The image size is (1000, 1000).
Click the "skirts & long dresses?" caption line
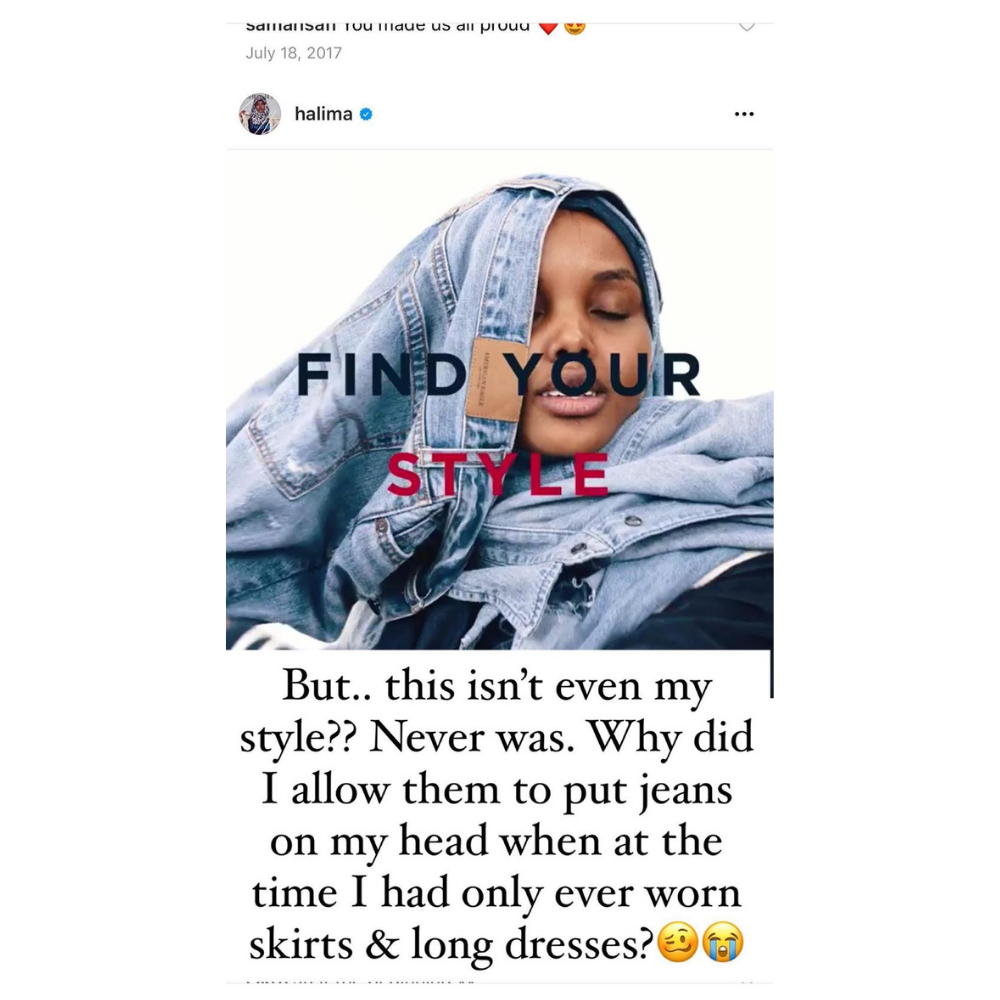(451, 945)
